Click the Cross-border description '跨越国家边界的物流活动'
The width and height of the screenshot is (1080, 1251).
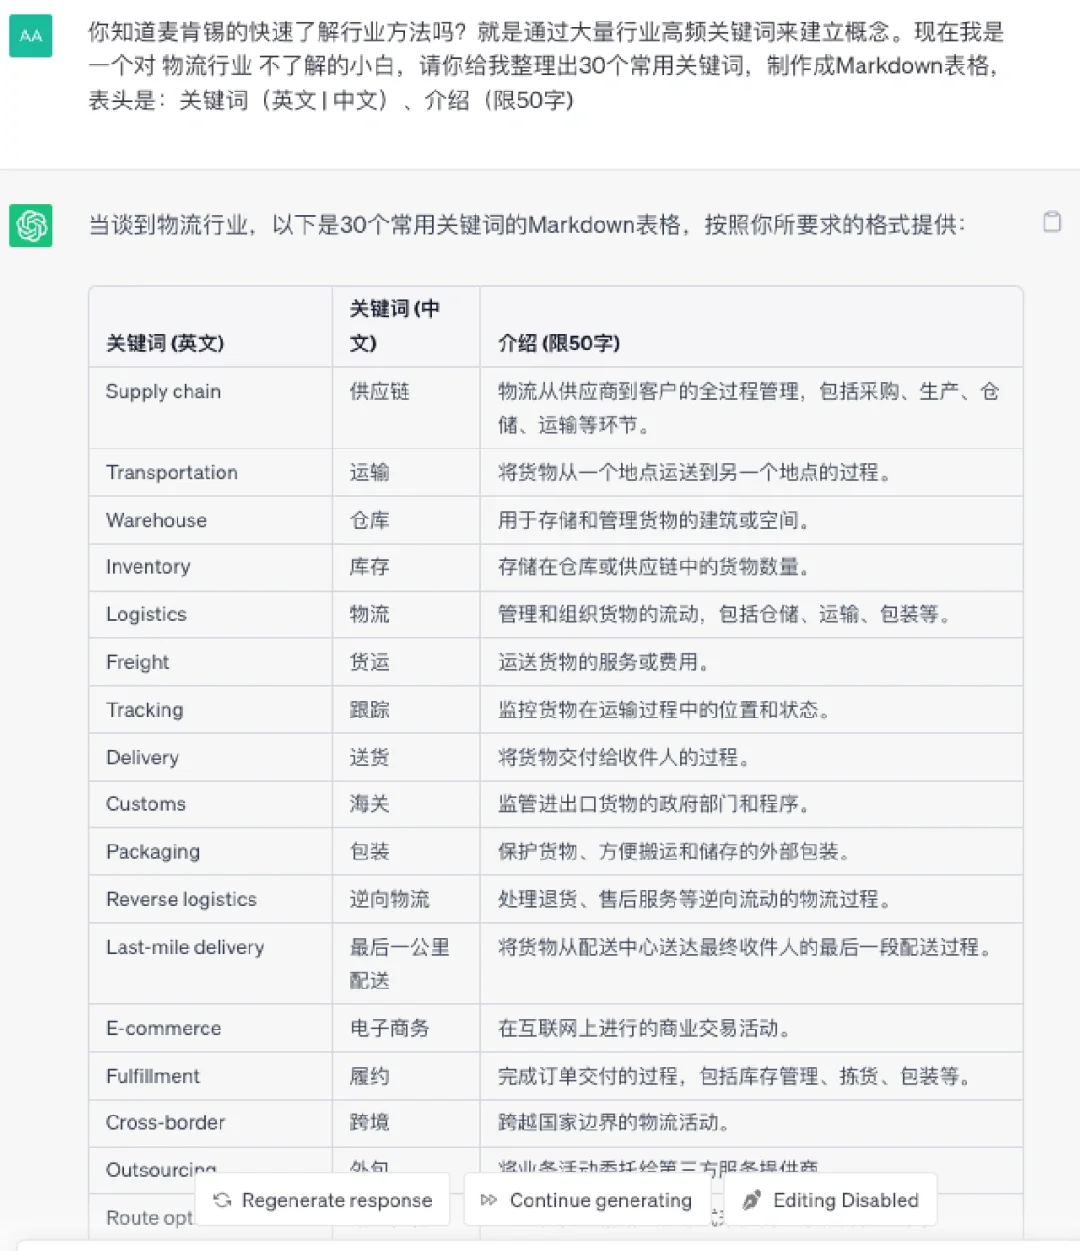[x=614, y=1123]
